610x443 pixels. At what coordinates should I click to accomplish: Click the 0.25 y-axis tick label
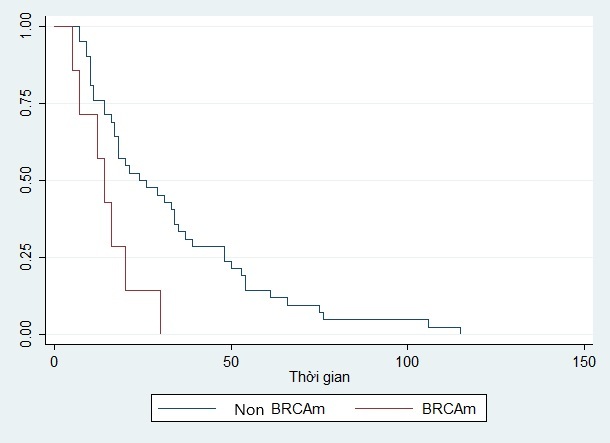point(27,257)
